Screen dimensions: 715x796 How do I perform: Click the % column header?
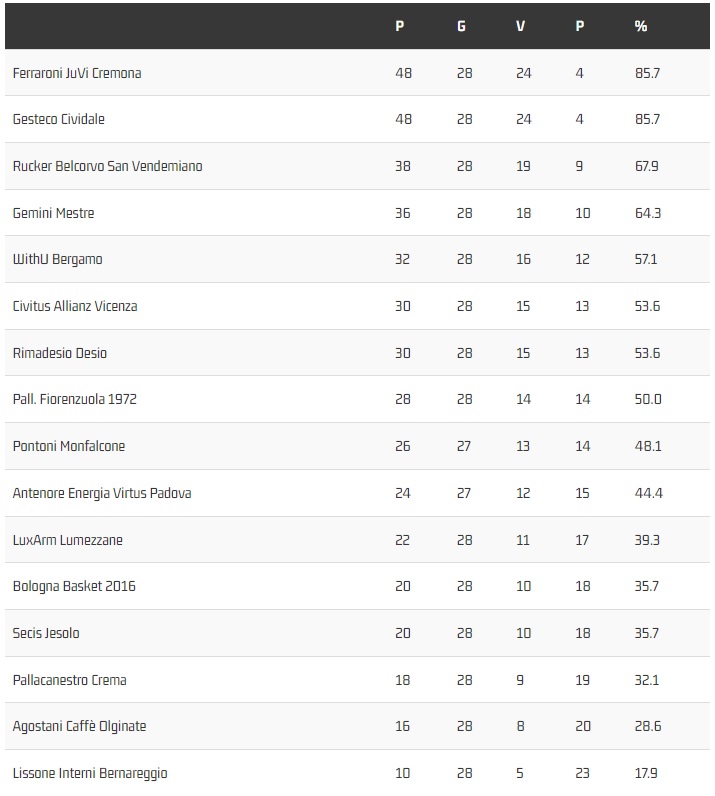[x=641, y=26]
